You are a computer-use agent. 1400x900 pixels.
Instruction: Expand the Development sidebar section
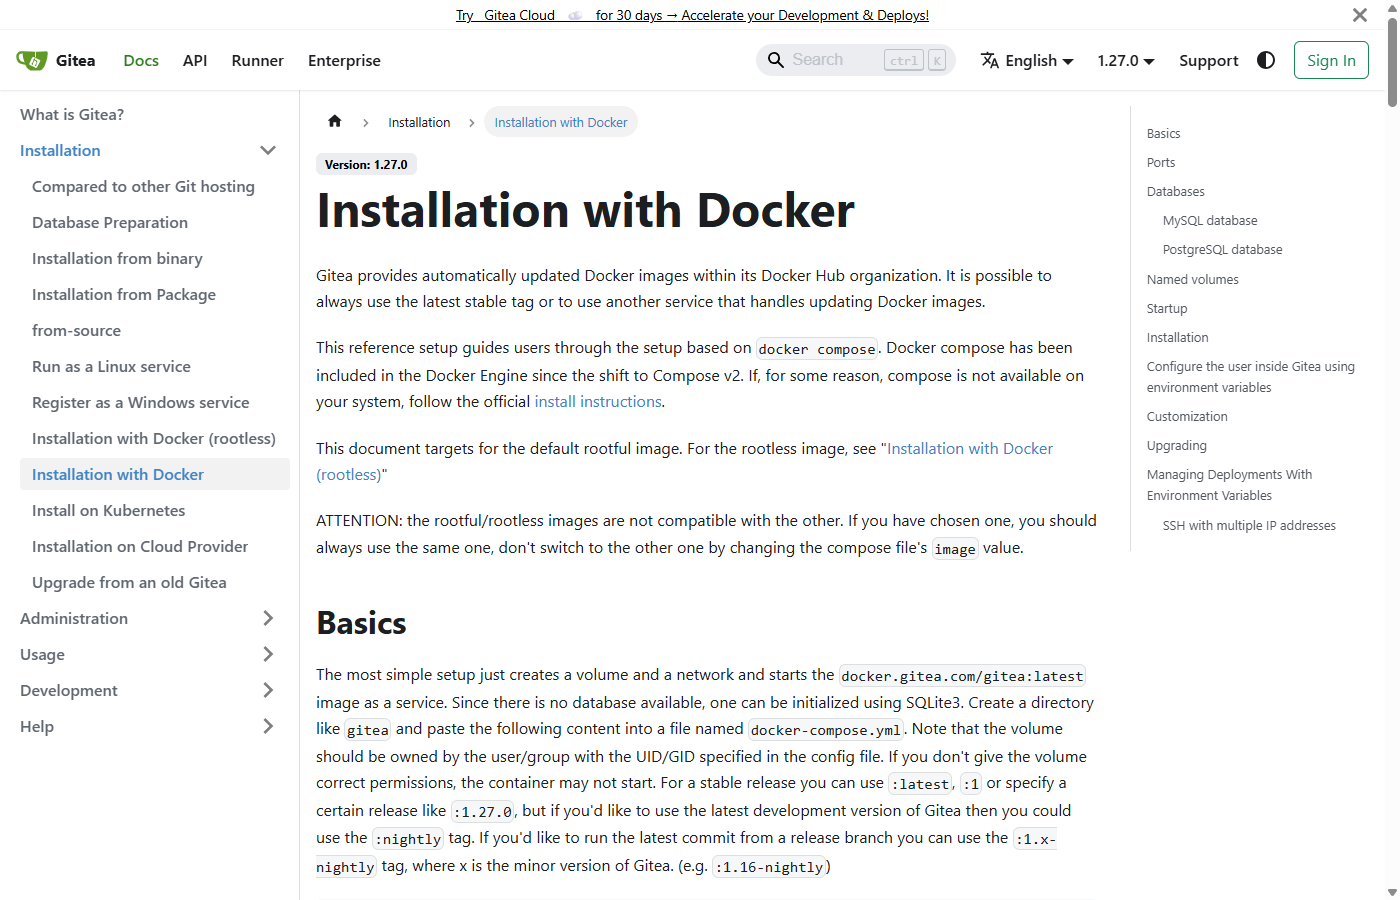(x=268, y=690)
